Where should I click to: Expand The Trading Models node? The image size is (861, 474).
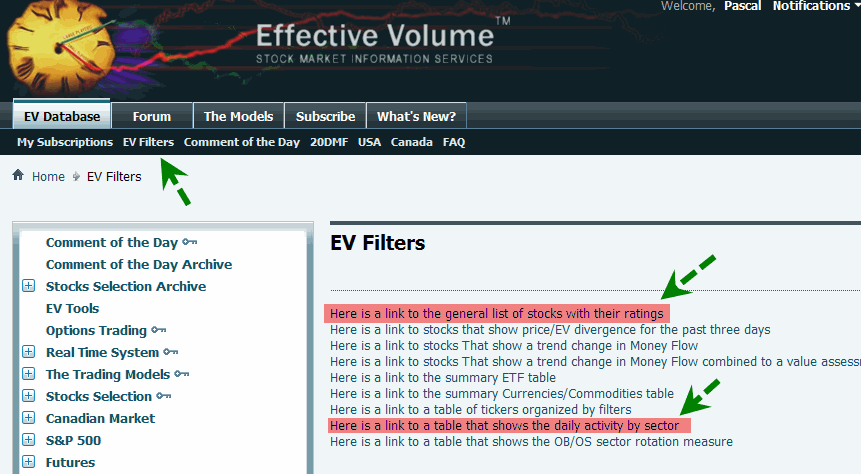pyautogui.click(x=29, y=373)
